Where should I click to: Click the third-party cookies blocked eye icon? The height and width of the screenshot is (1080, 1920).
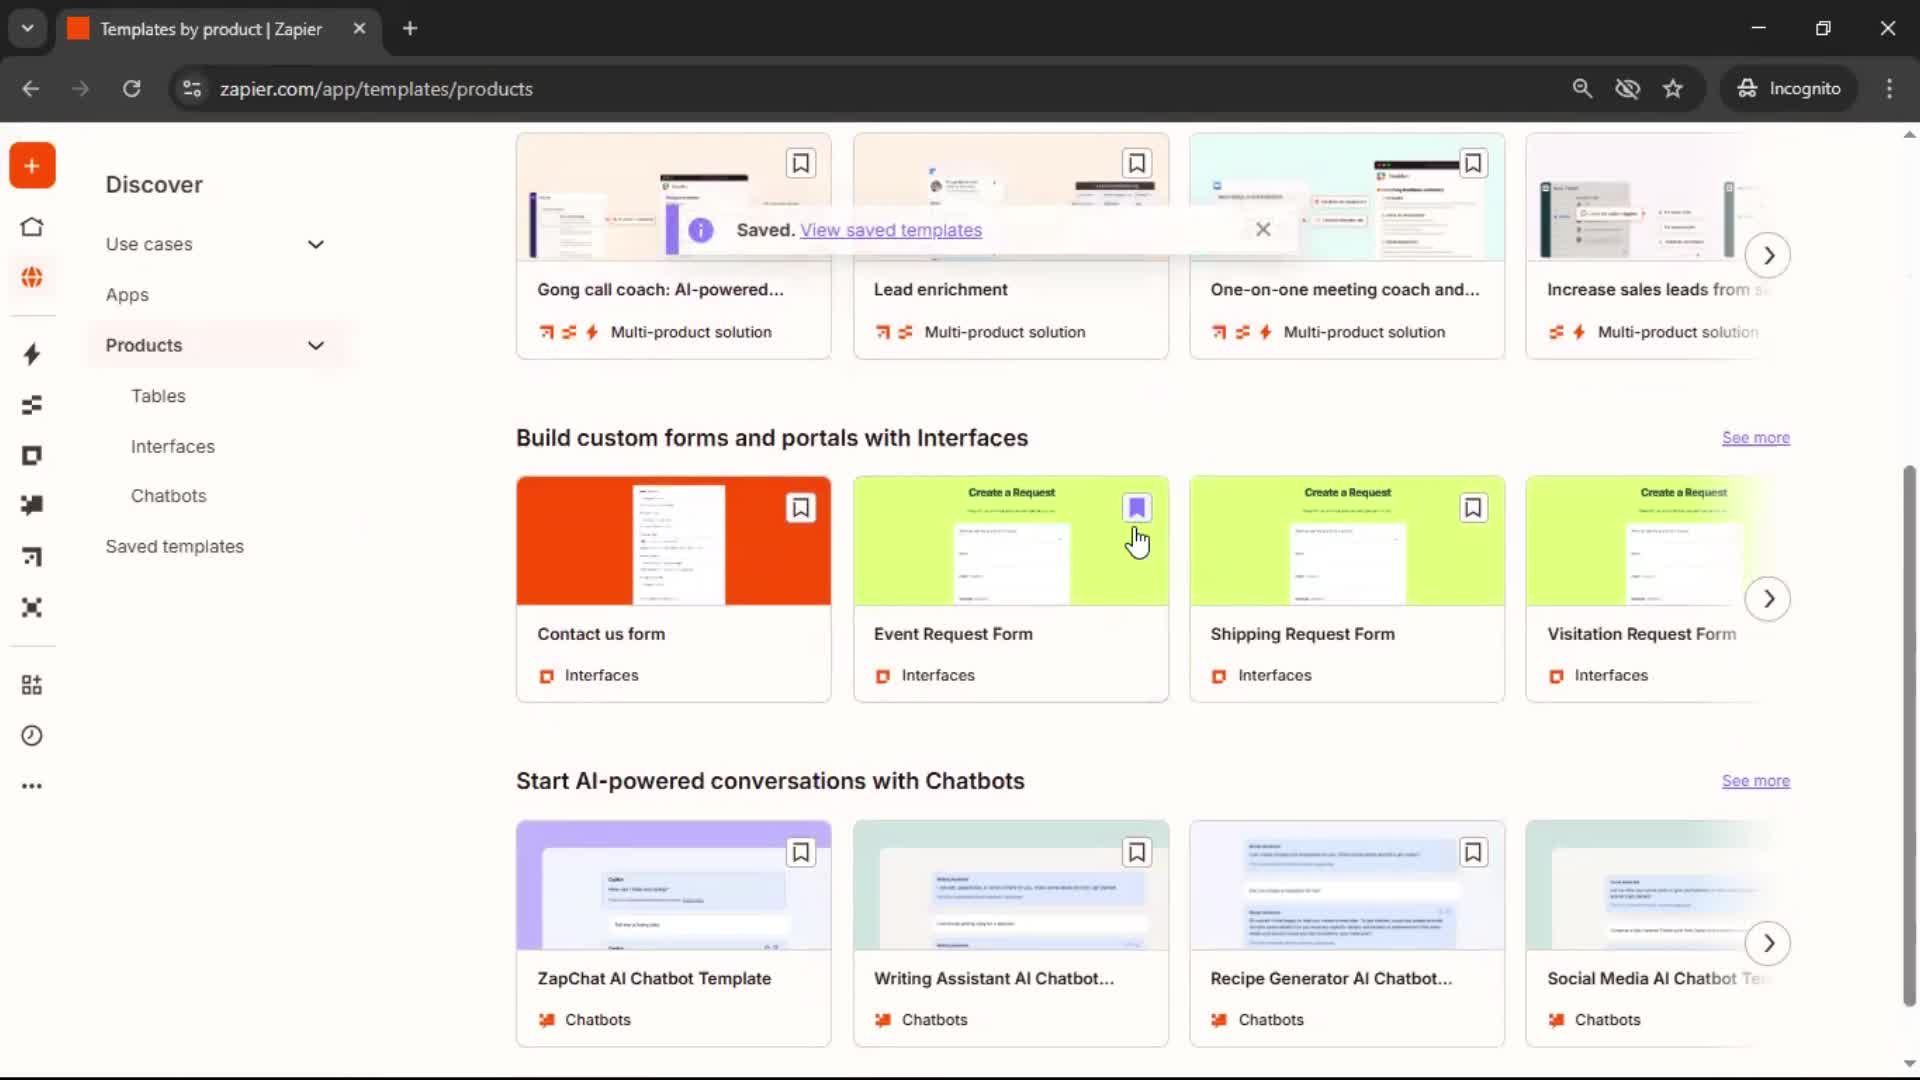[1628, 89]
